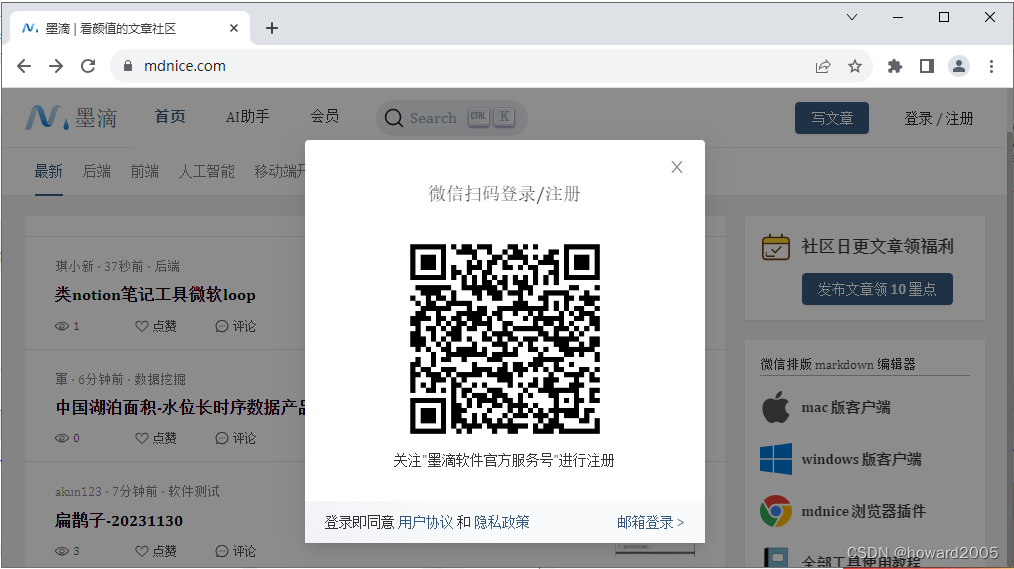The width and height of the screenshot is (1014, 569).
Task: Open the 用户协议 link
Action: (x=425, y=522)
